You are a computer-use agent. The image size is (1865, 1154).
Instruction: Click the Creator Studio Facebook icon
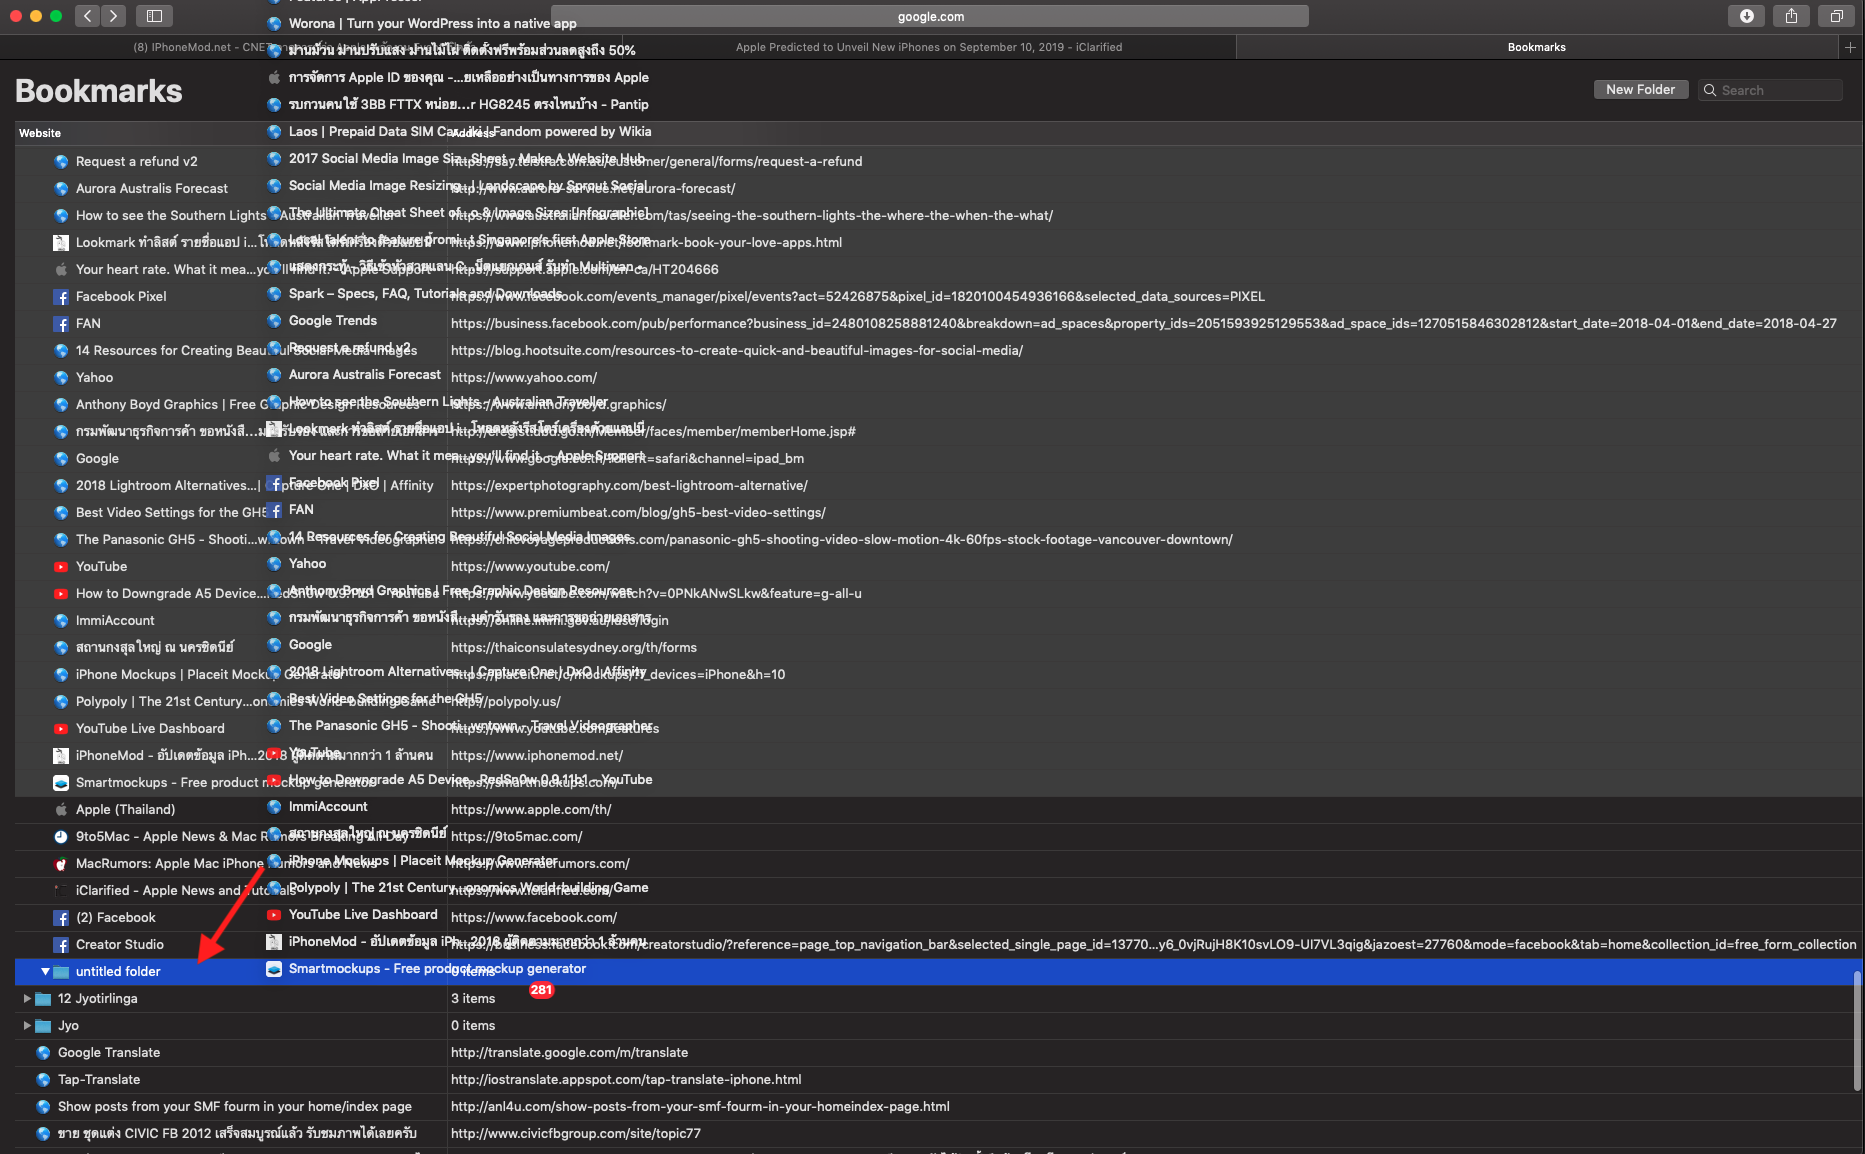click(x=61, y=944)
